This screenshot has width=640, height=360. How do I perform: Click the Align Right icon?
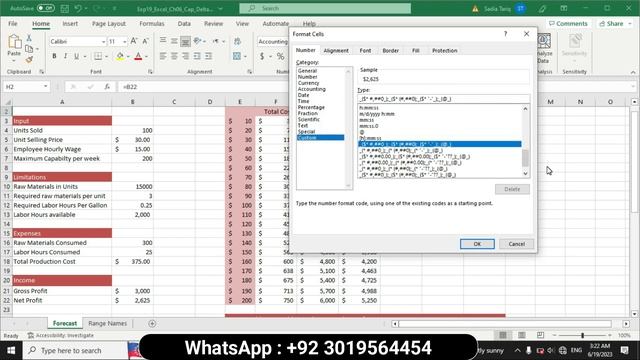185,56
